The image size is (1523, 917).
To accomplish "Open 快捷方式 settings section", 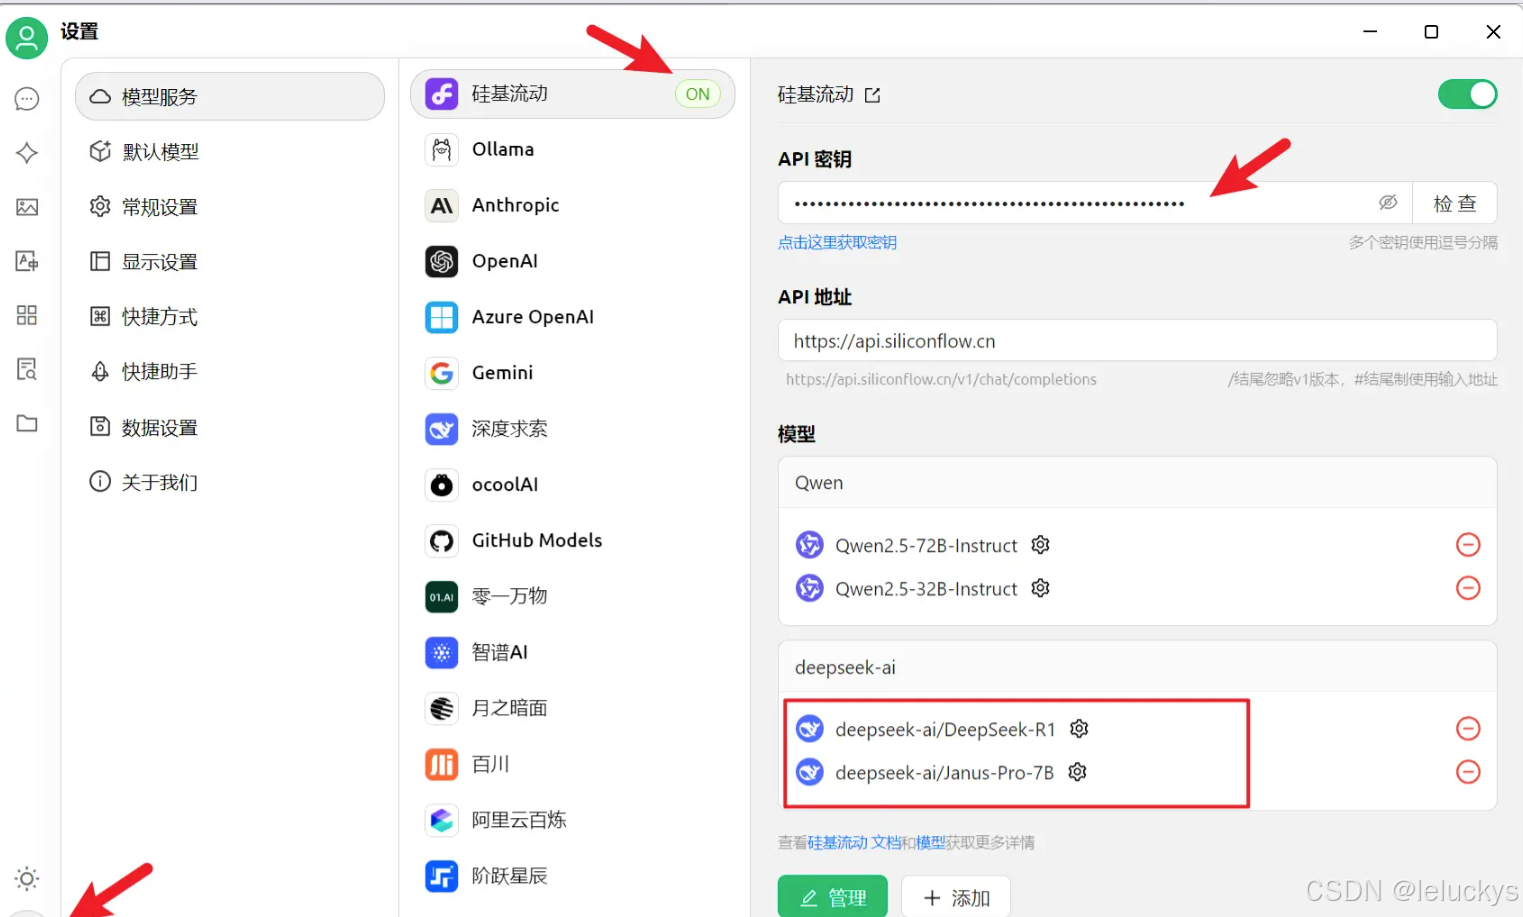I will (x=230, y=317).
